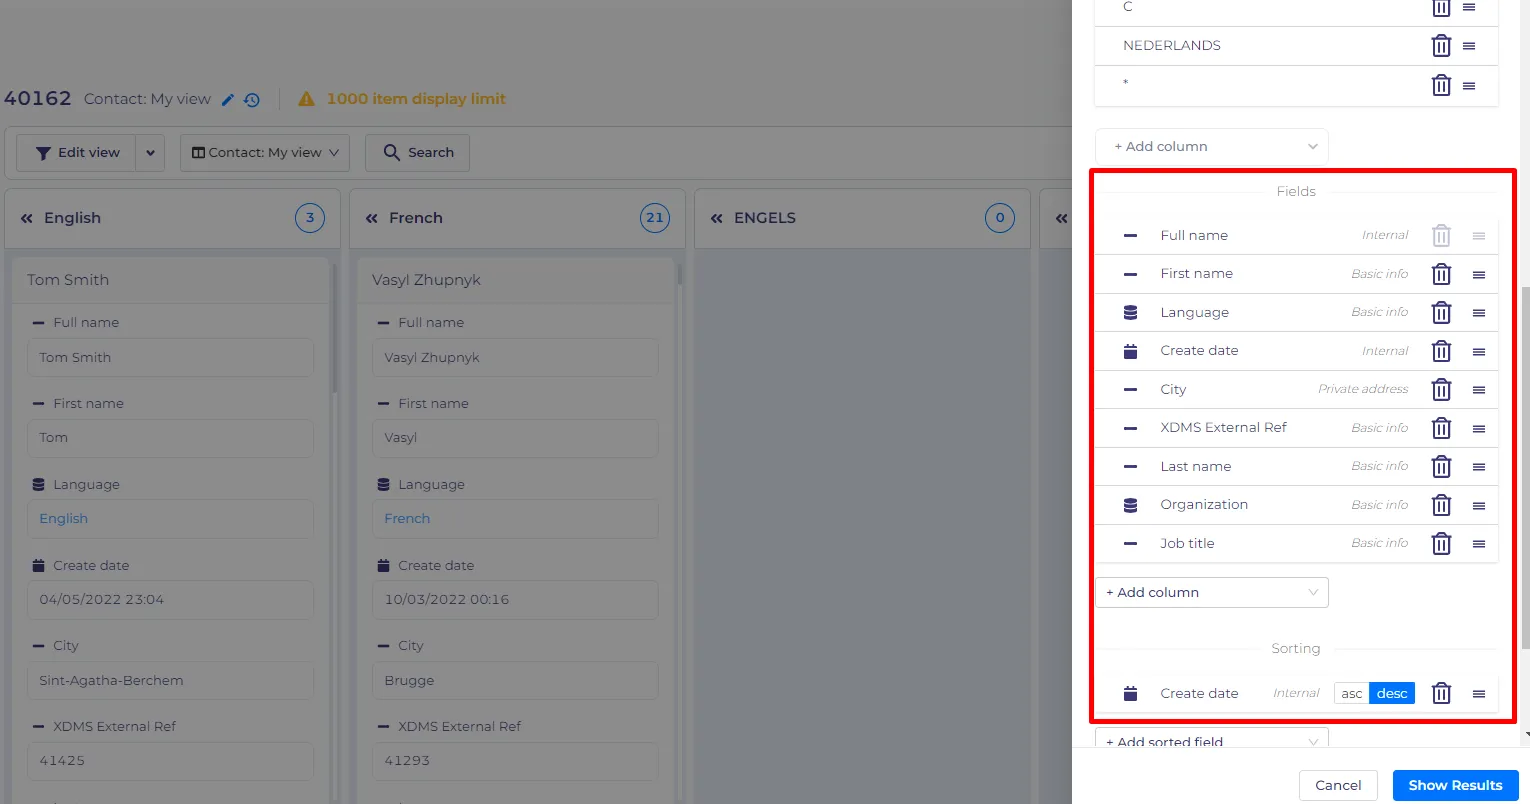
Task: Remove the Create date sorting rule
Action: click(1441, 693)
